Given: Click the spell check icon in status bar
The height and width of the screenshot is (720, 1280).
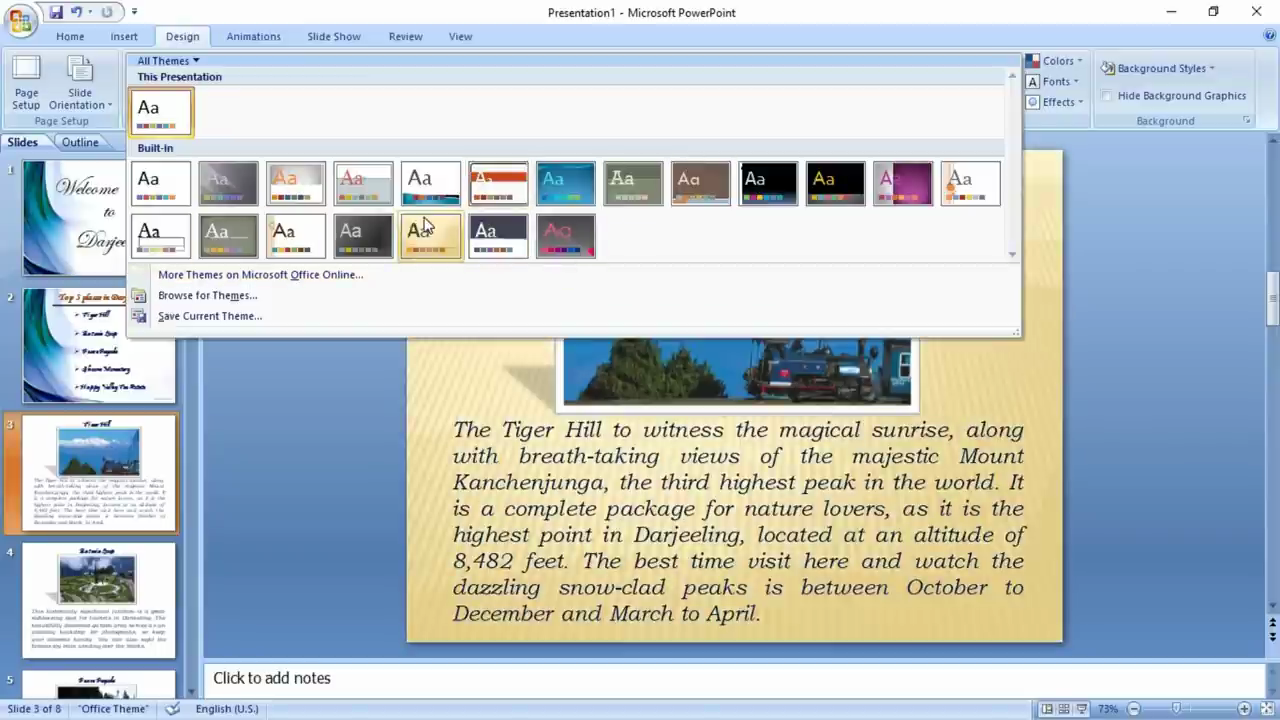Looking at the screenshot, I should [172, 709].
